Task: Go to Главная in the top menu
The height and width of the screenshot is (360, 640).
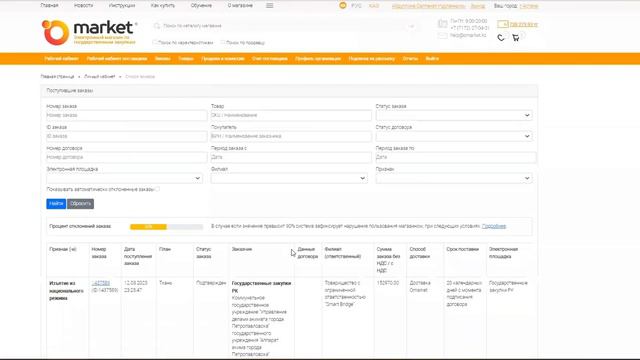Action: pyautogui.click(x=49, y=6)
